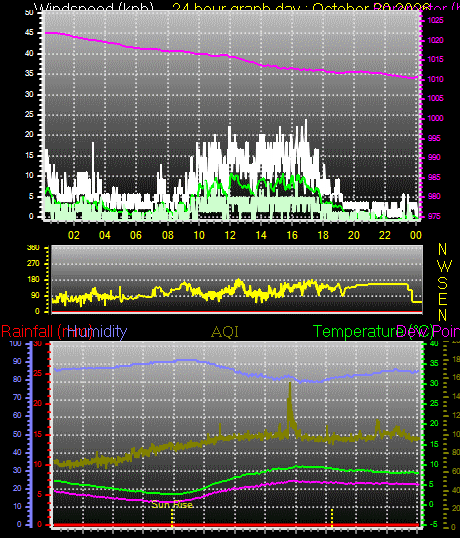Click barometer axis value 1015
This screenshot has width=460, height=538.
[436, 60]
